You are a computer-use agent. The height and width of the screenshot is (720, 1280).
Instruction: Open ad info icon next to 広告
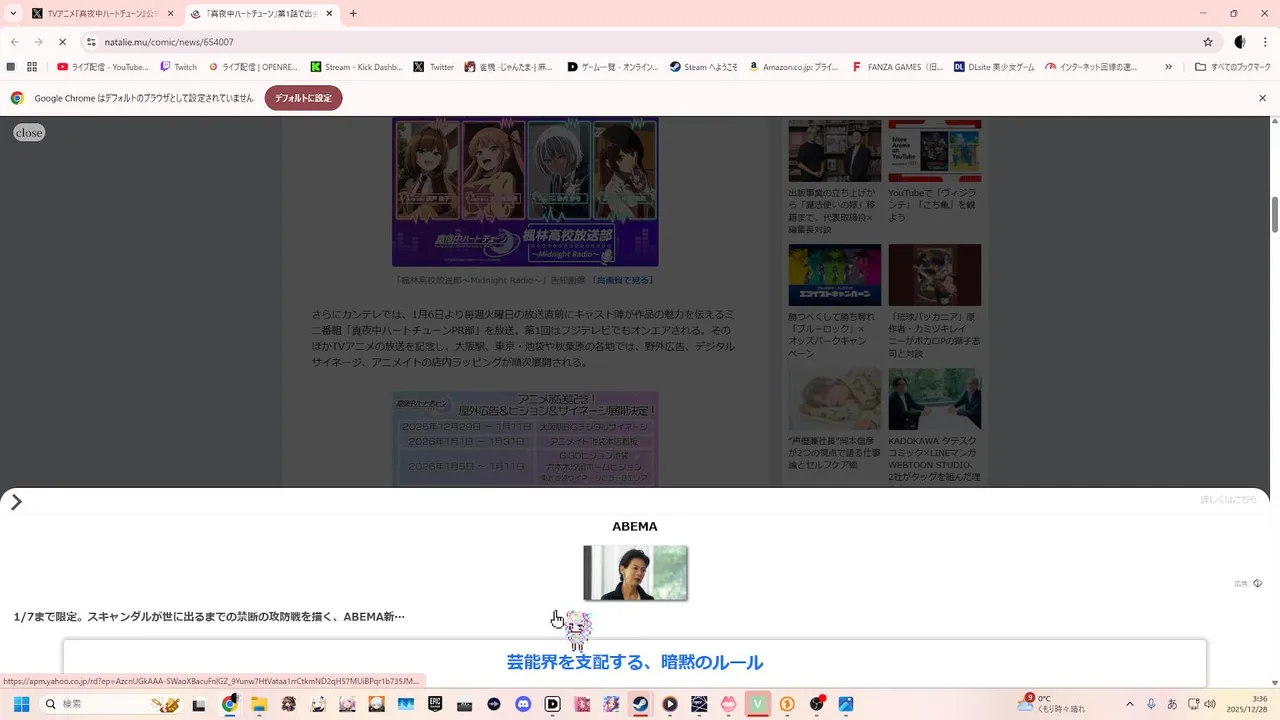[1257, 583]
